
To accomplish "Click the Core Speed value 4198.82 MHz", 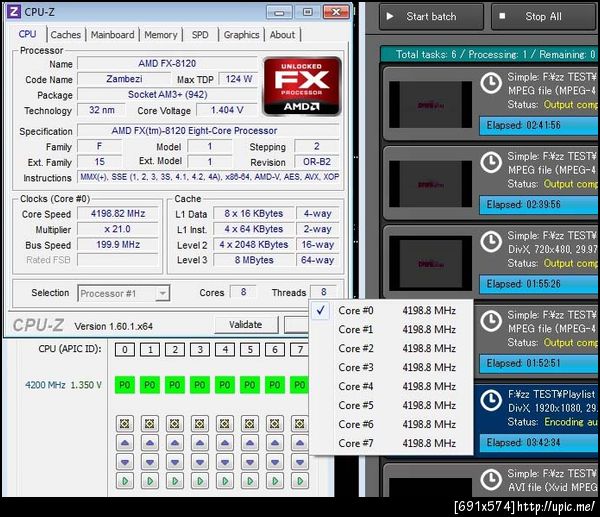I will point(118,214).
